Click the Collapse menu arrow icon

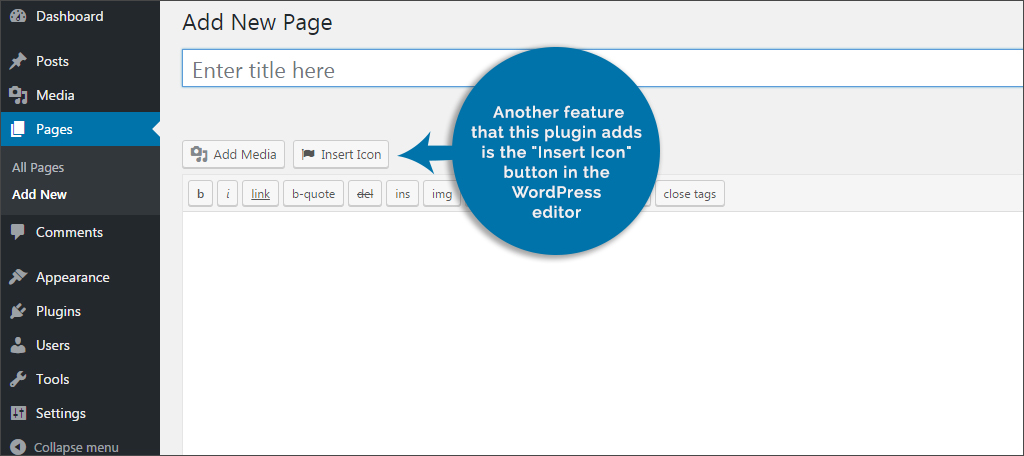coord(18,448)
